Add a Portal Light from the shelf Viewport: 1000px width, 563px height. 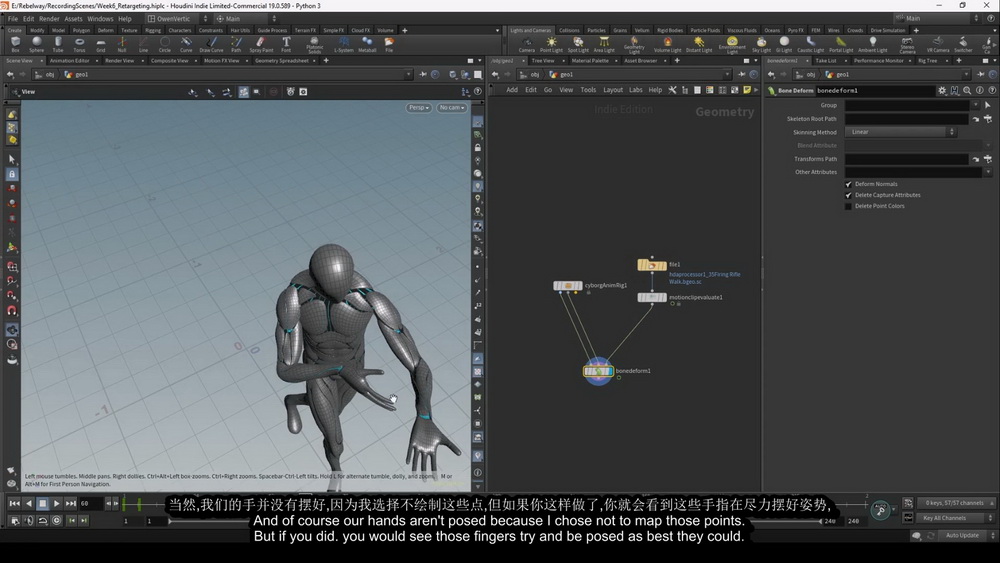coord(841,44)
